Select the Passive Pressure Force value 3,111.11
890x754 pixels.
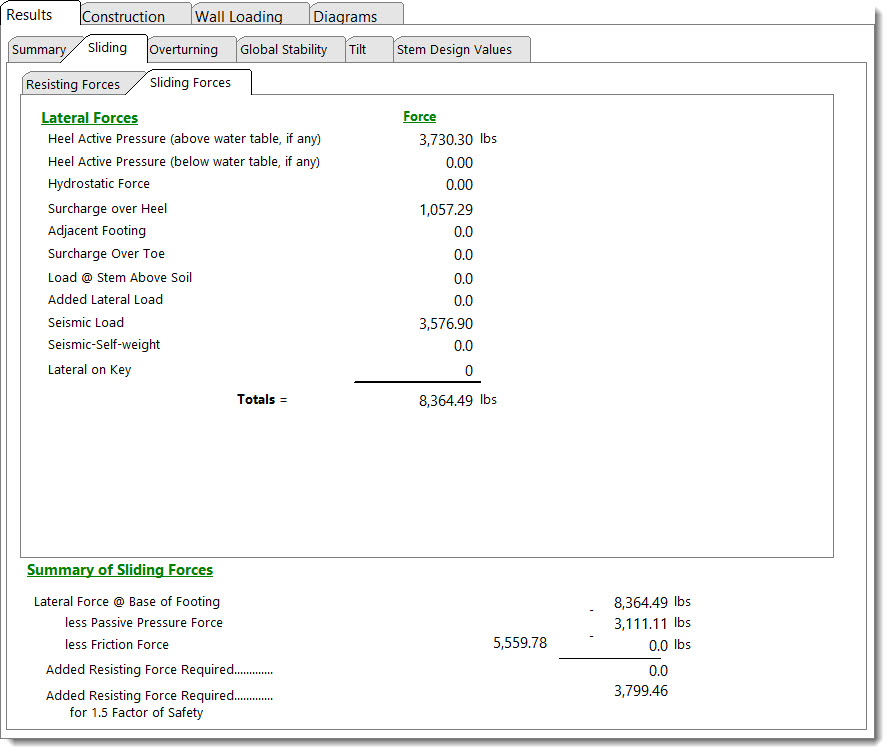(641, 624)
